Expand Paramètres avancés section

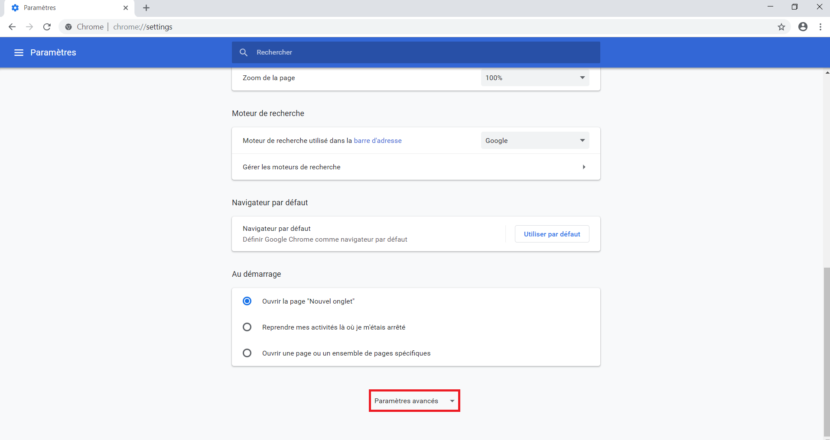[x=414, y=401]
